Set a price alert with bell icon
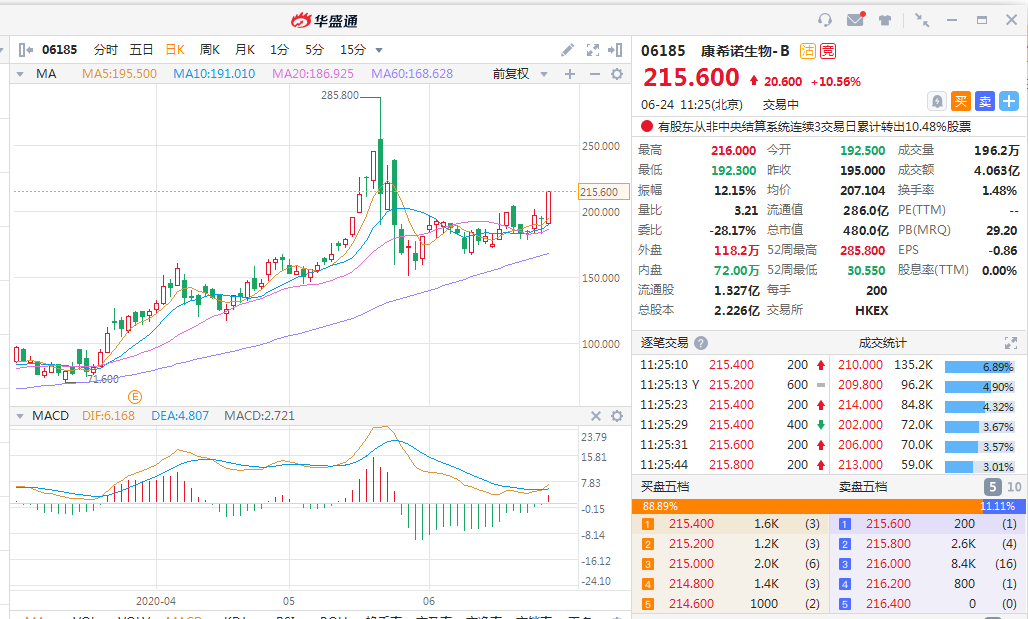 937,101
